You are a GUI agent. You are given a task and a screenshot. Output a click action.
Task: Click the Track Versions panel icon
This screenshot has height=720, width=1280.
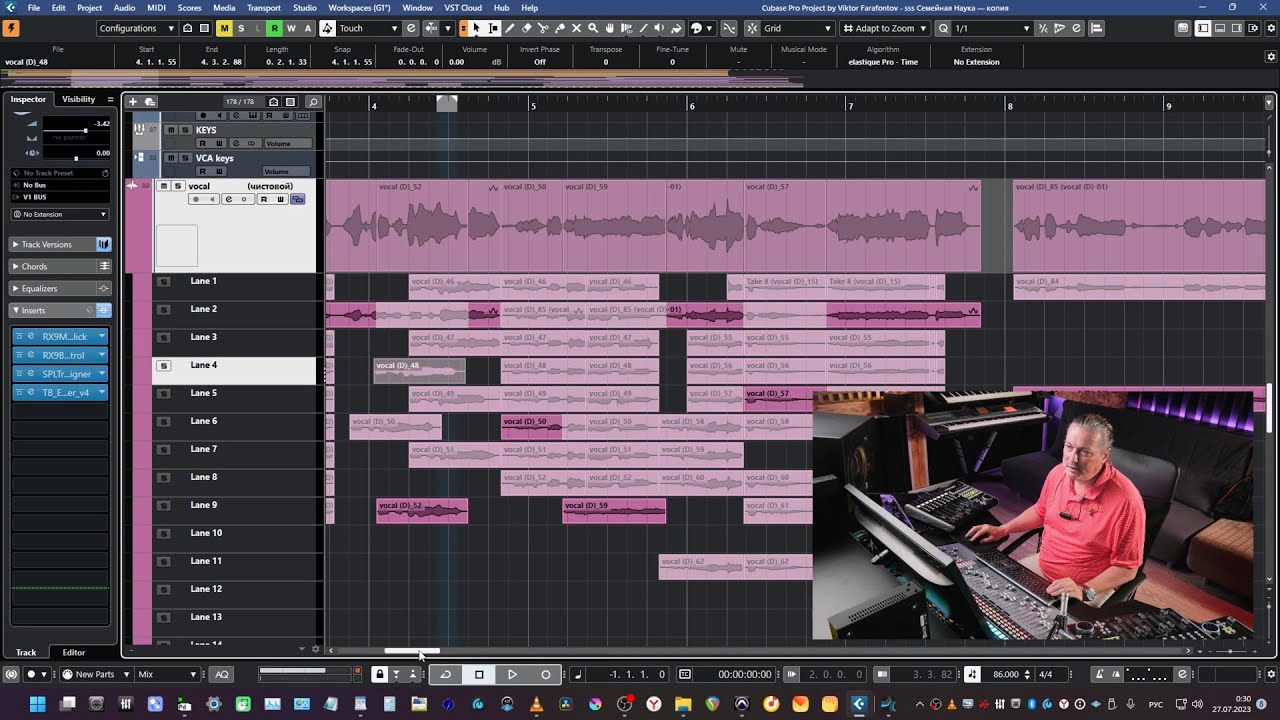(103, 244)
